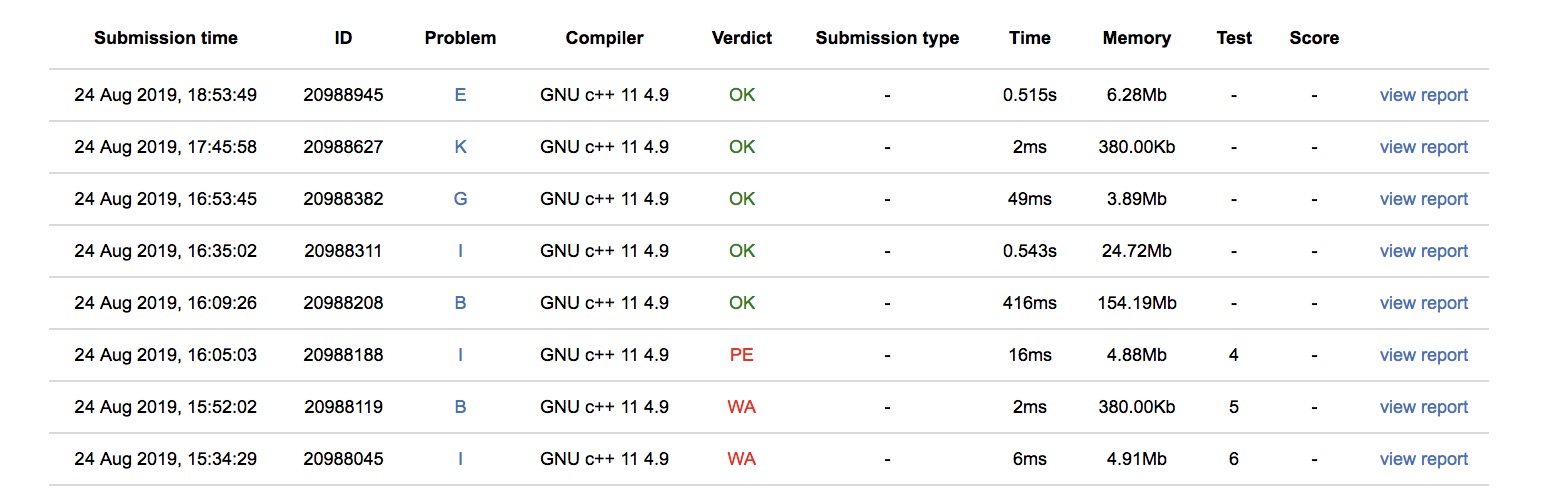Open problem K link
1544x494 pixels.
(x=460, y=147)
